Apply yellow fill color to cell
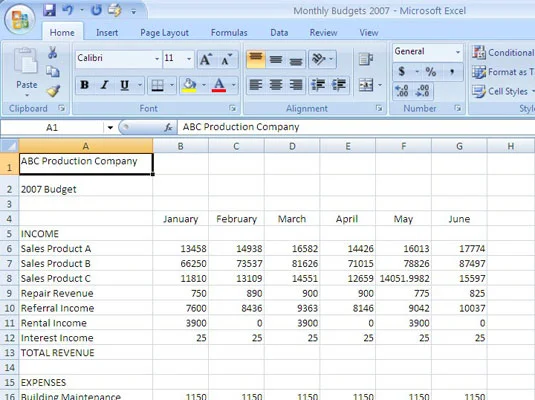 pos(189,85)
